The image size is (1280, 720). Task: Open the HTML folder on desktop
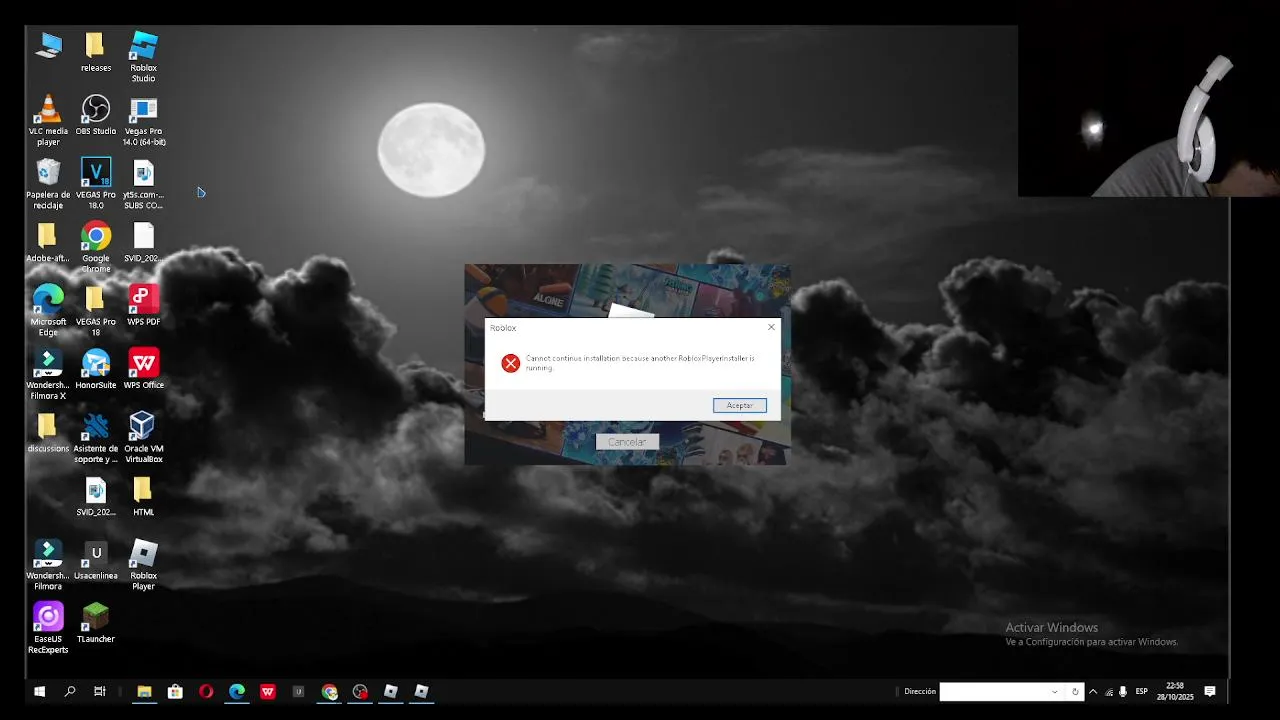[x=144, y=496]
